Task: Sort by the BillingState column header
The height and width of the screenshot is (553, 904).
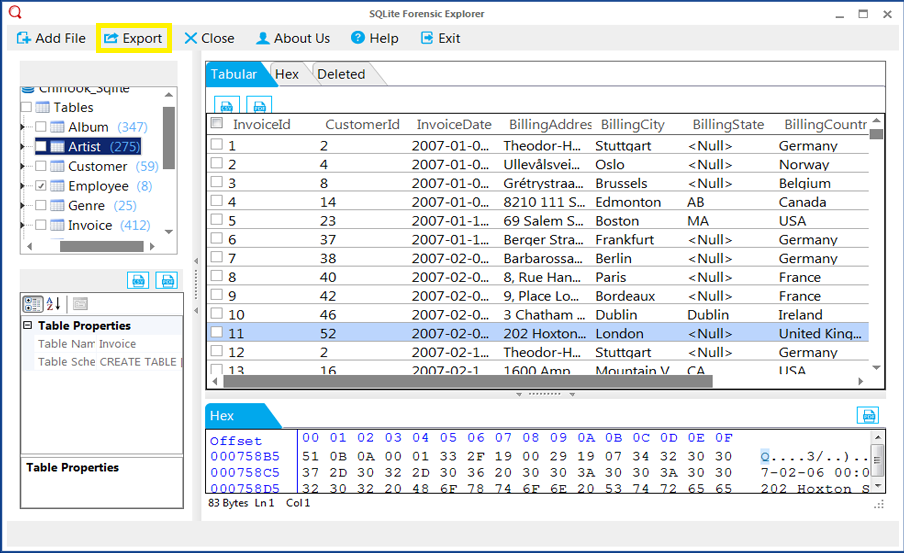Action: click(728, 125)
